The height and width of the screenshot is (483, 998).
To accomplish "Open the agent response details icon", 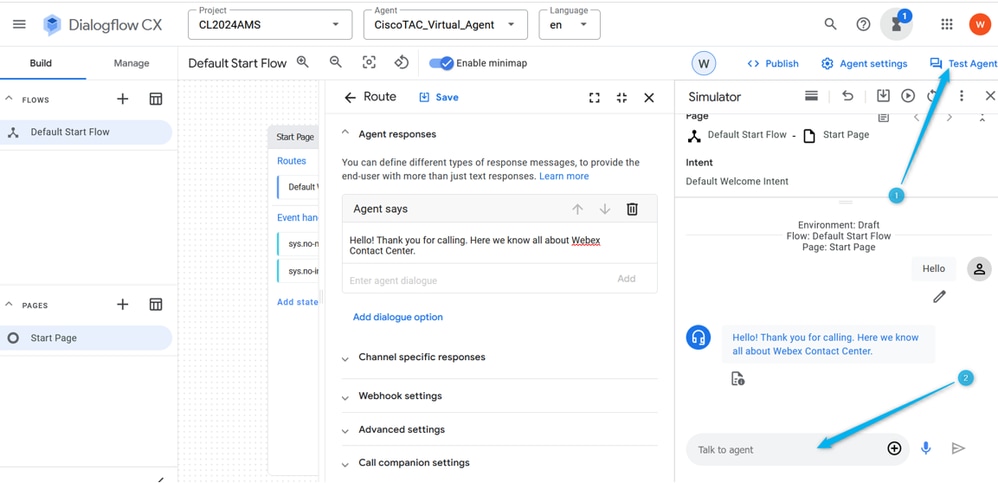I will (x=738, y=379).
